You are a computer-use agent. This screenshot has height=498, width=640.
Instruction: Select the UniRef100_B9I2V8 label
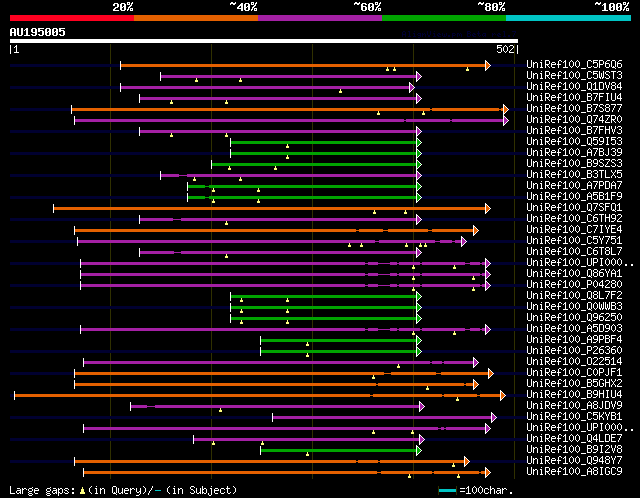(x=574, y=450)
